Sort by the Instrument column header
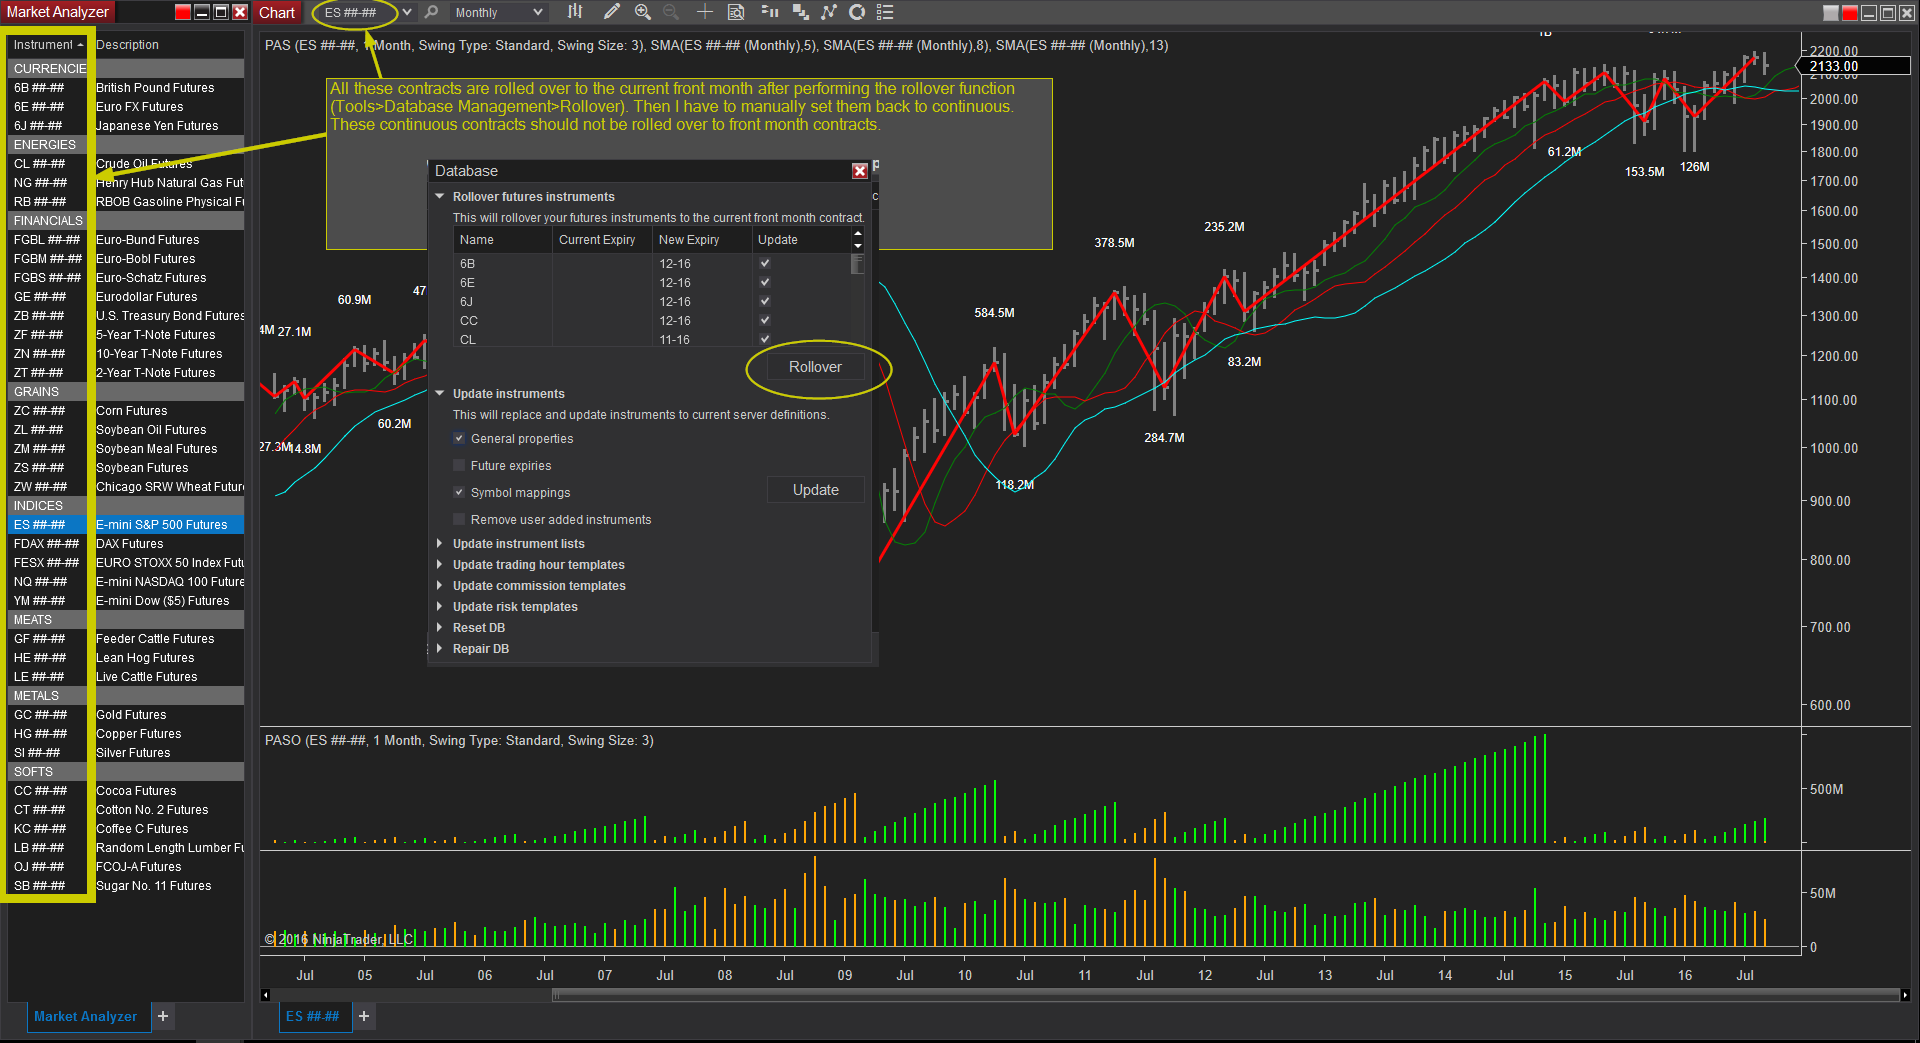 point(47,44)
